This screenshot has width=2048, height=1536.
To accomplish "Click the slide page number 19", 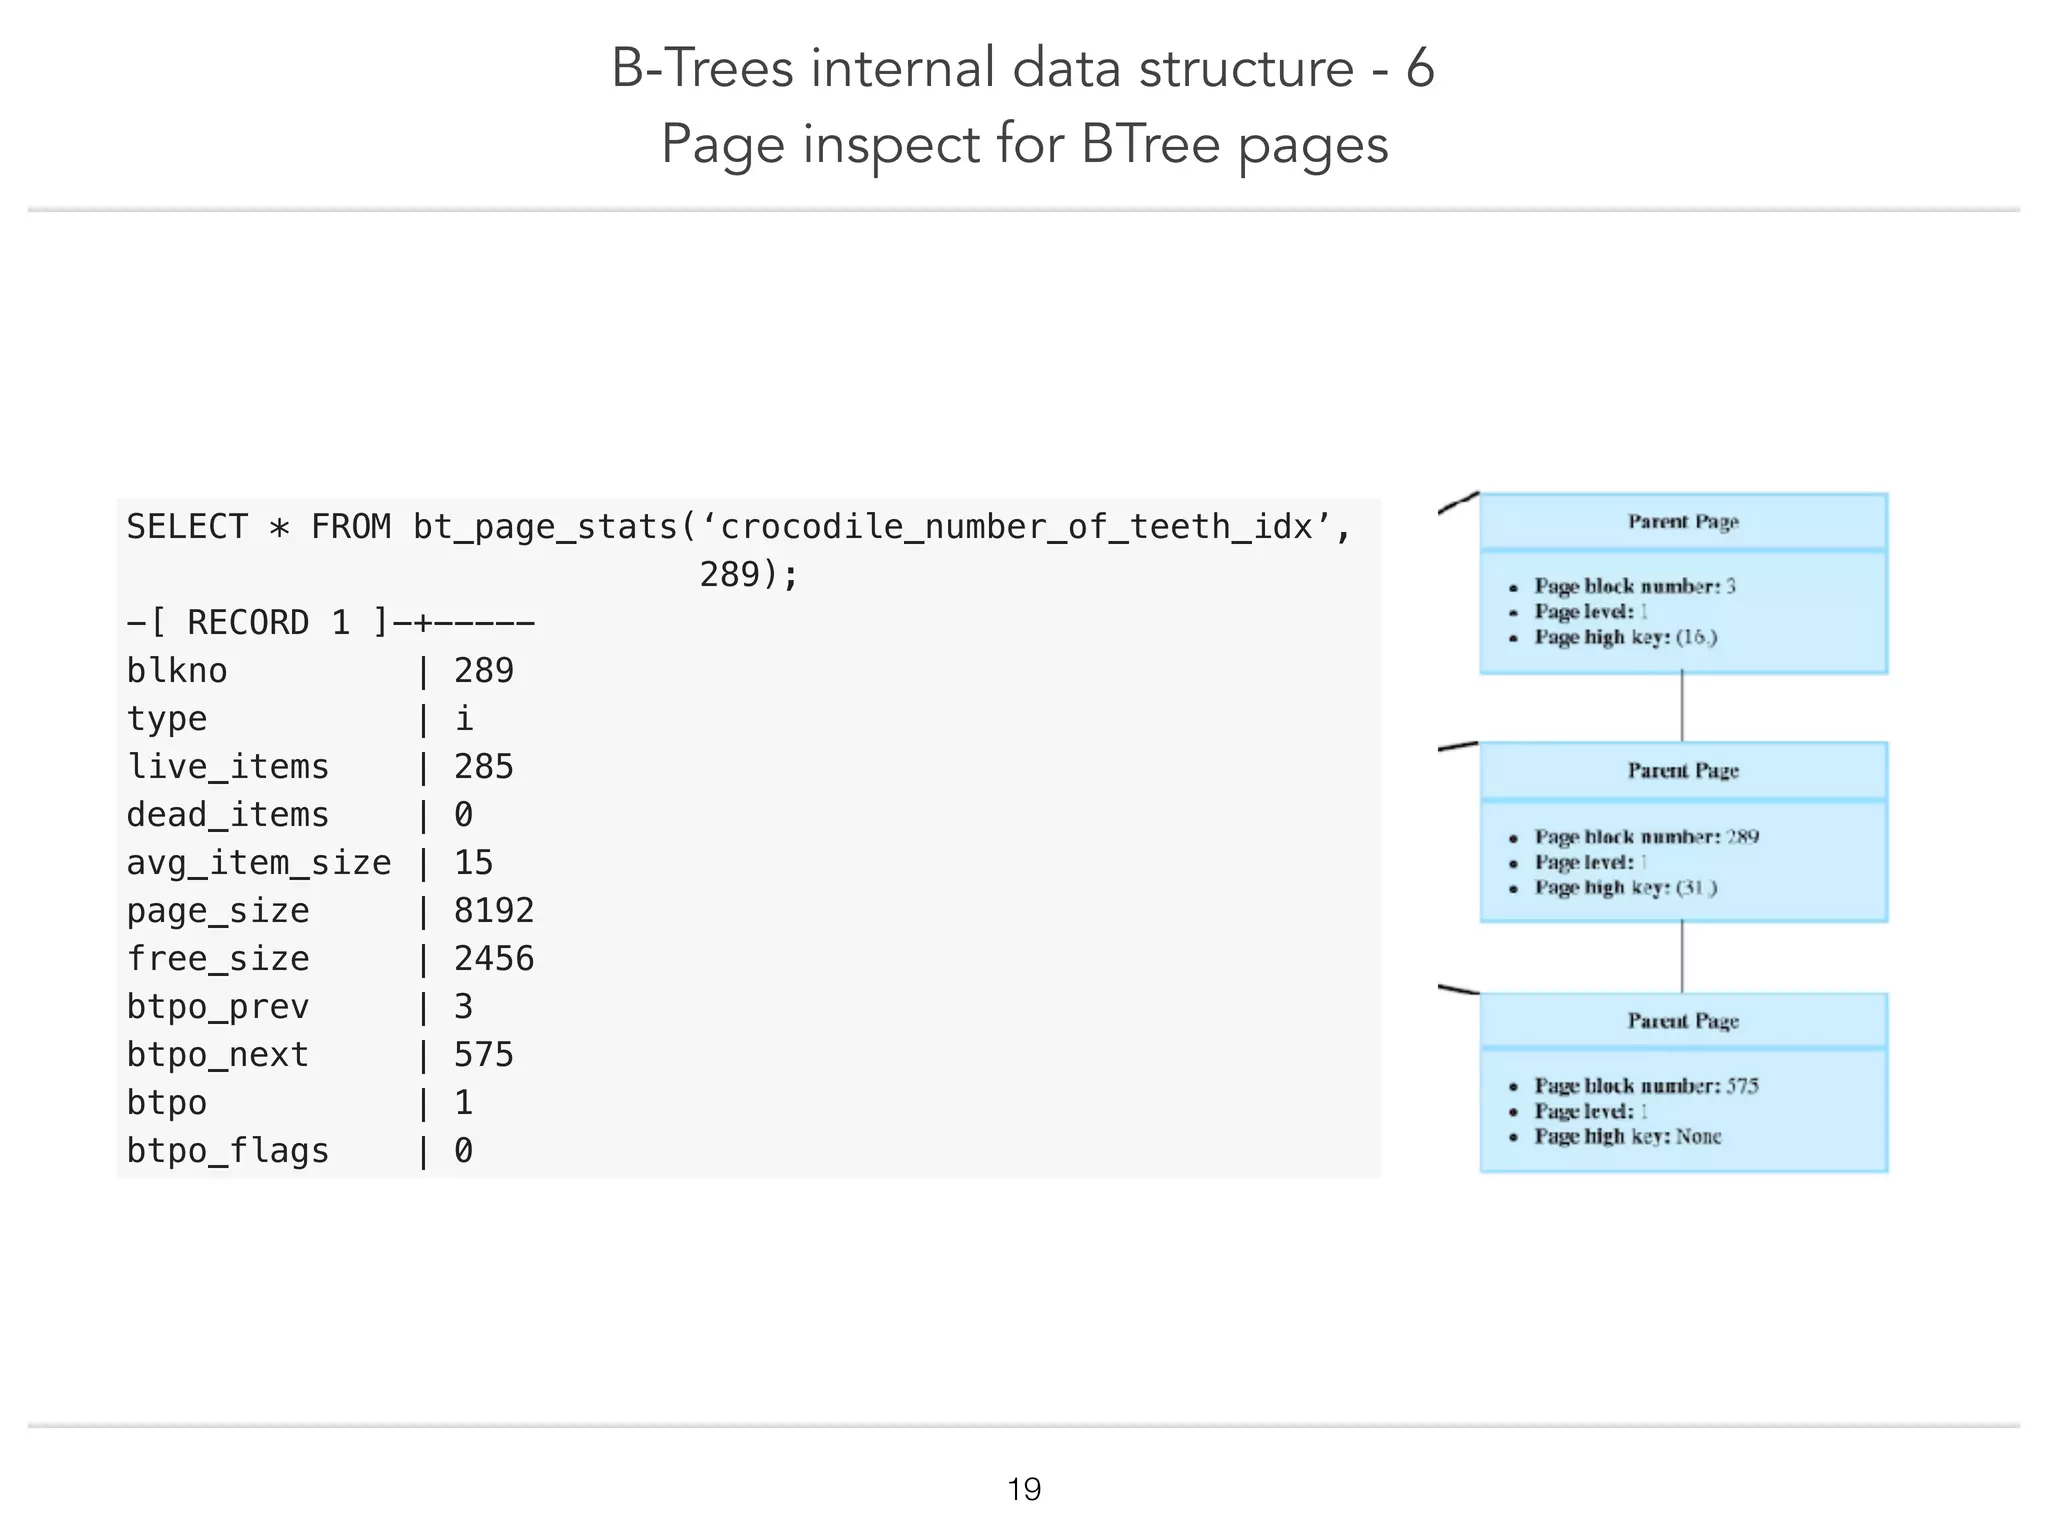I will tap(1024, 1489).
